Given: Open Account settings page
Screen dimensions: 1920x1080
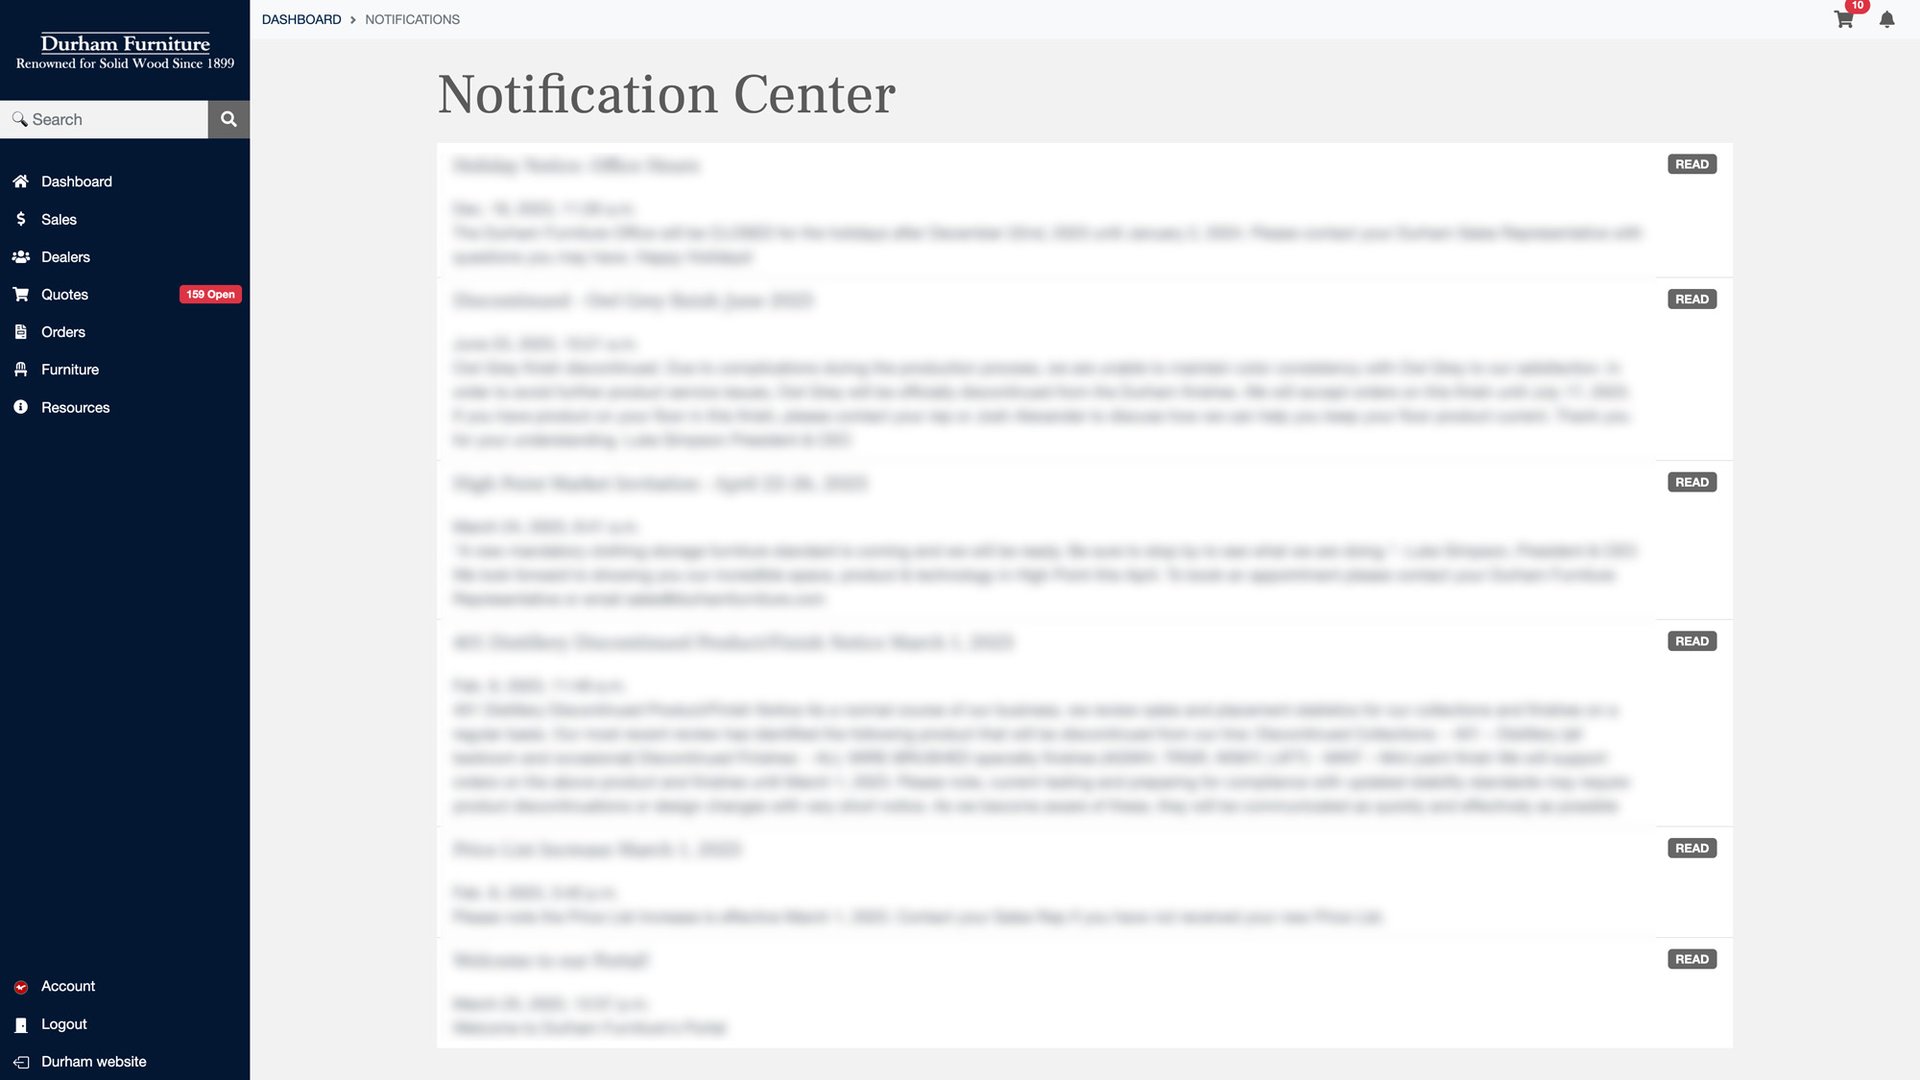Looking at the screenshot, I should [67, 986].
